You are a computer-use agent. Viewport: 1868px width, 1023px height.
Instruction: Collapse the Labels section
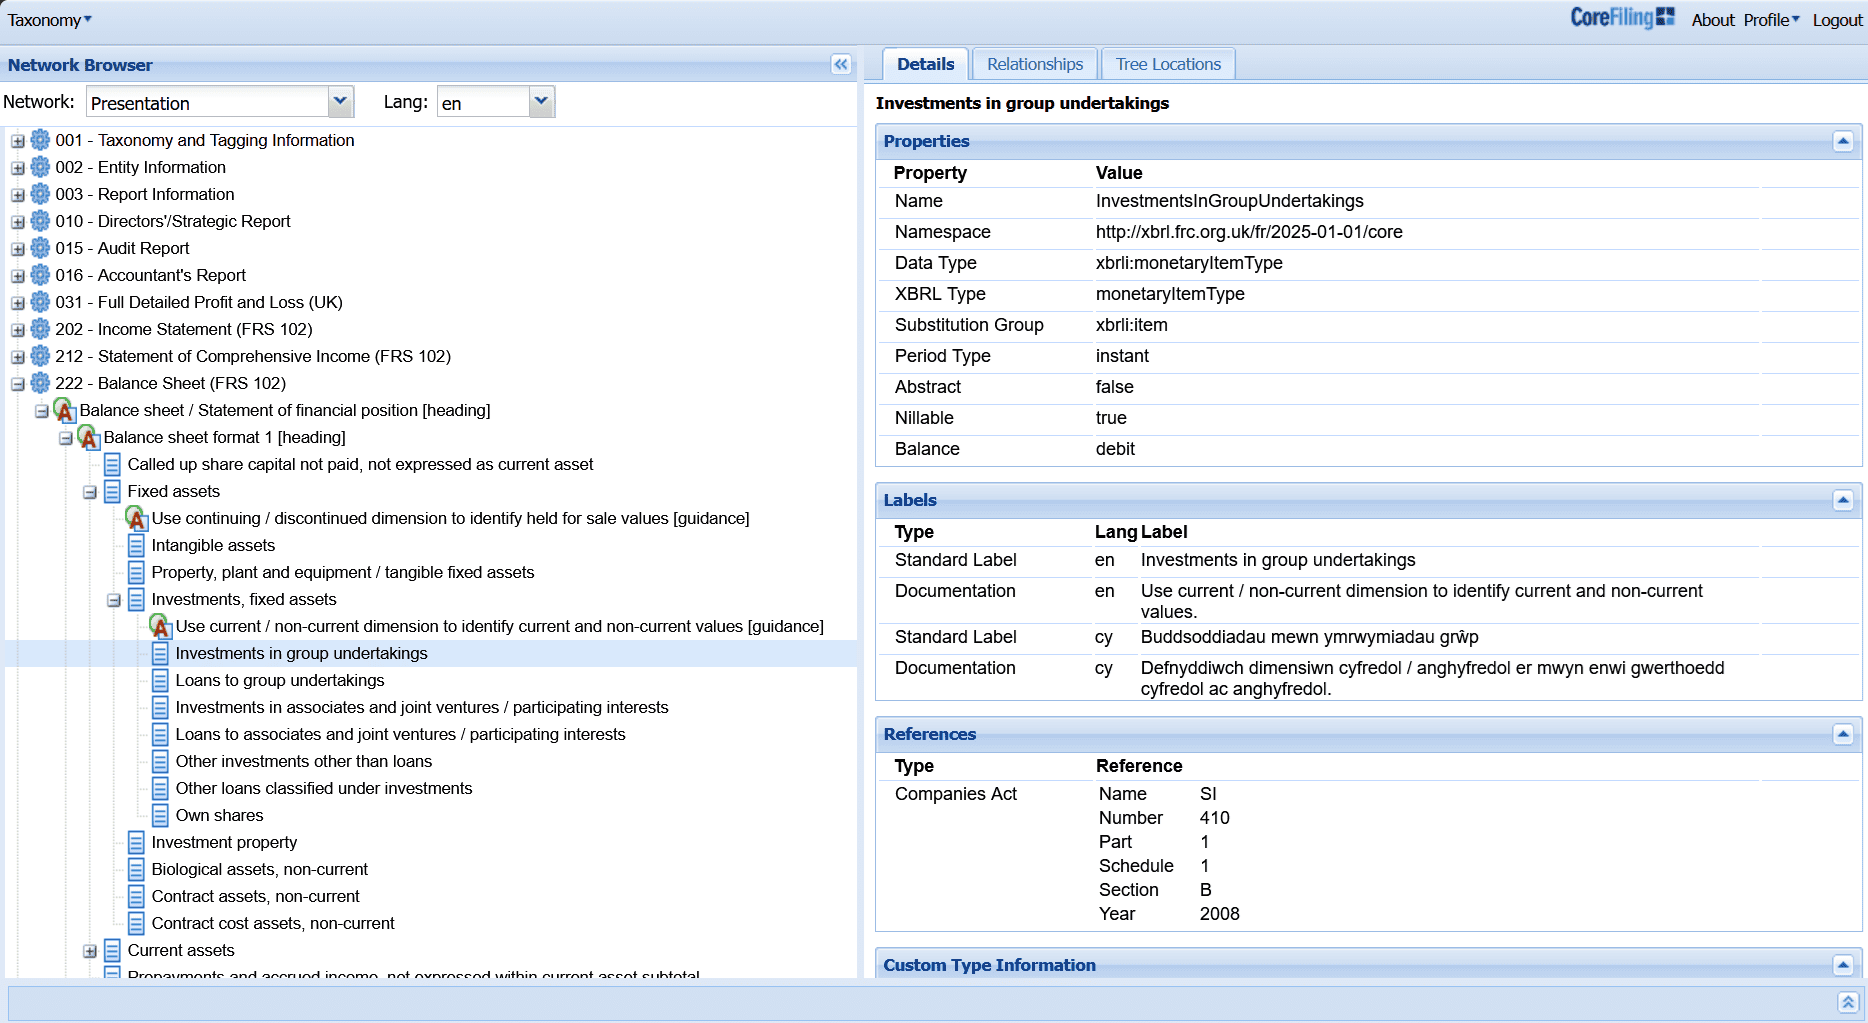coord(1843,500)
